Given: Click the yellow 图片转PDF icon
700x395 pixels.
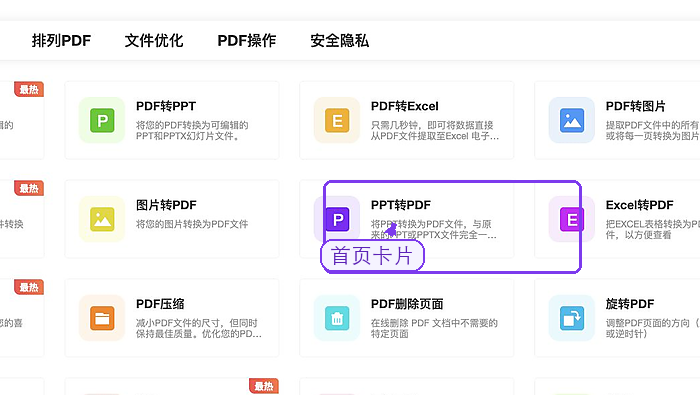Looking at the screenshot, I should coord(102,219).
